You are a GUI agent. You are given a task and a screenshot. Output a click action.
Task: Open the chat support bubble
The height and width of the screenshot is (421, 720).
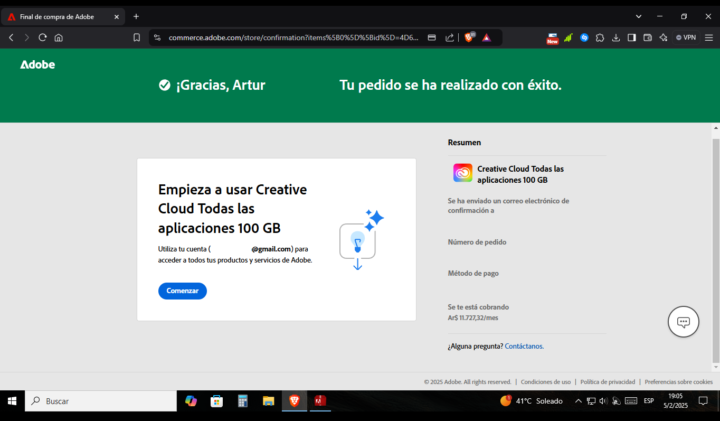tap(683, 321)
